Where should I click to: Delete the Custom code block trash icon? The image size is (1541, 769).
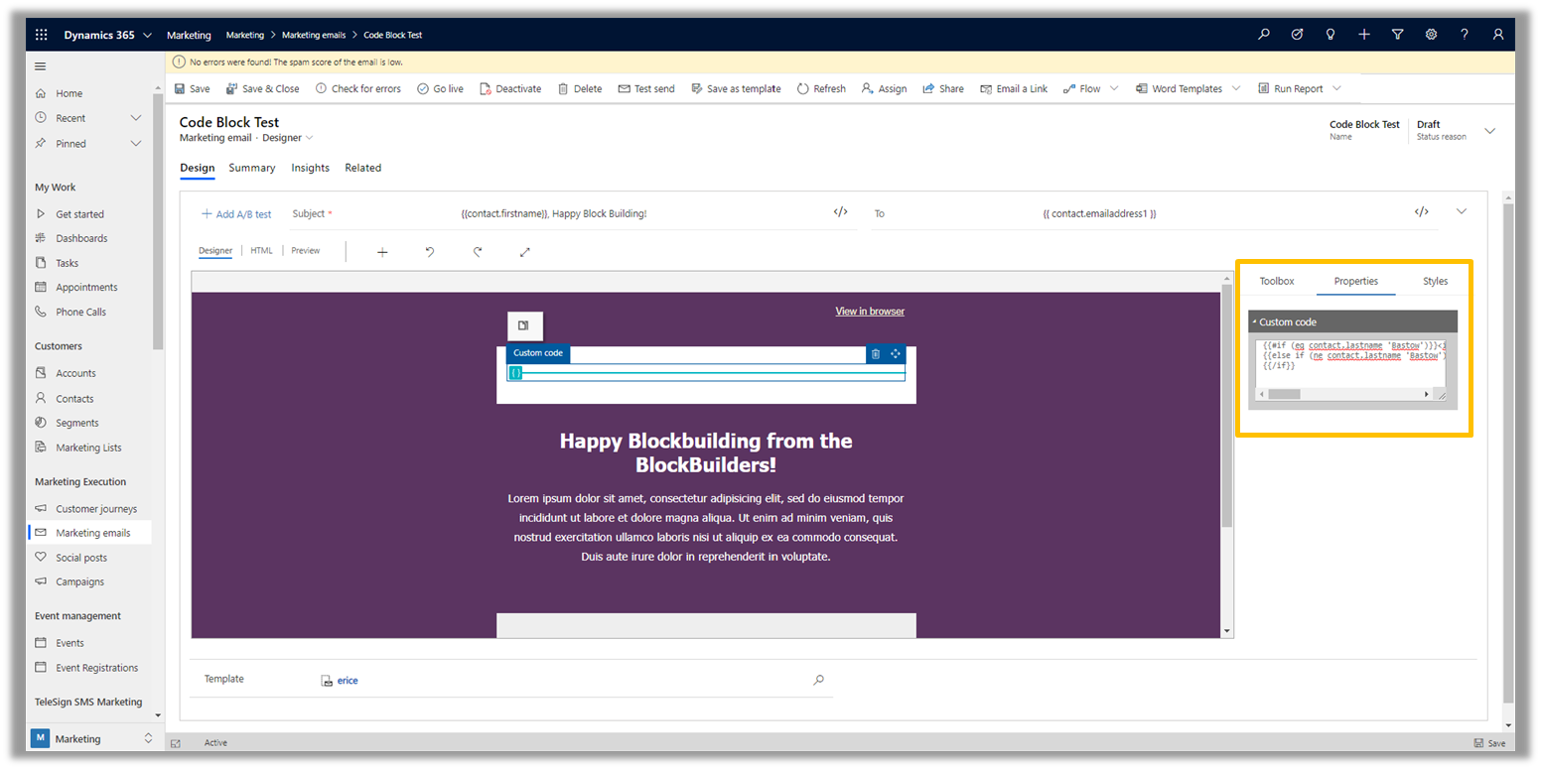click(x=875, y=354)
